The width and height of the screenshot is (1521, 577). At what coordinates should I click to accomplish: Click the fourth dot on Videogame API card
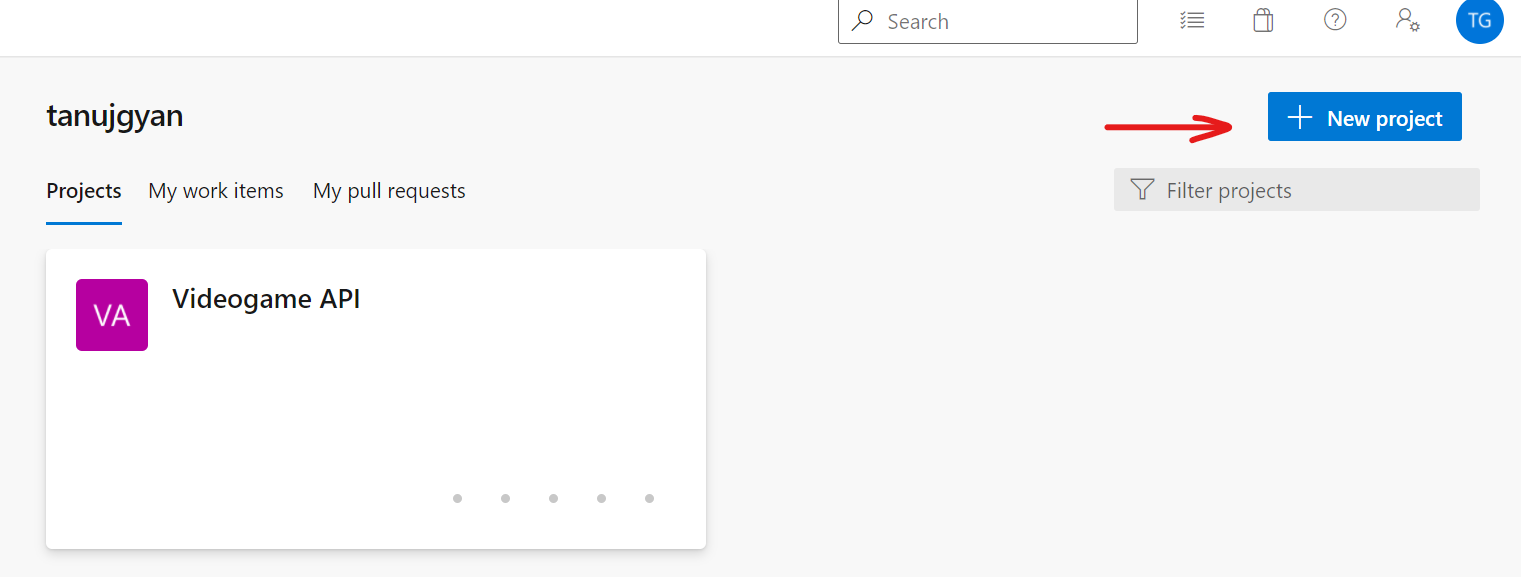(601, 498)
